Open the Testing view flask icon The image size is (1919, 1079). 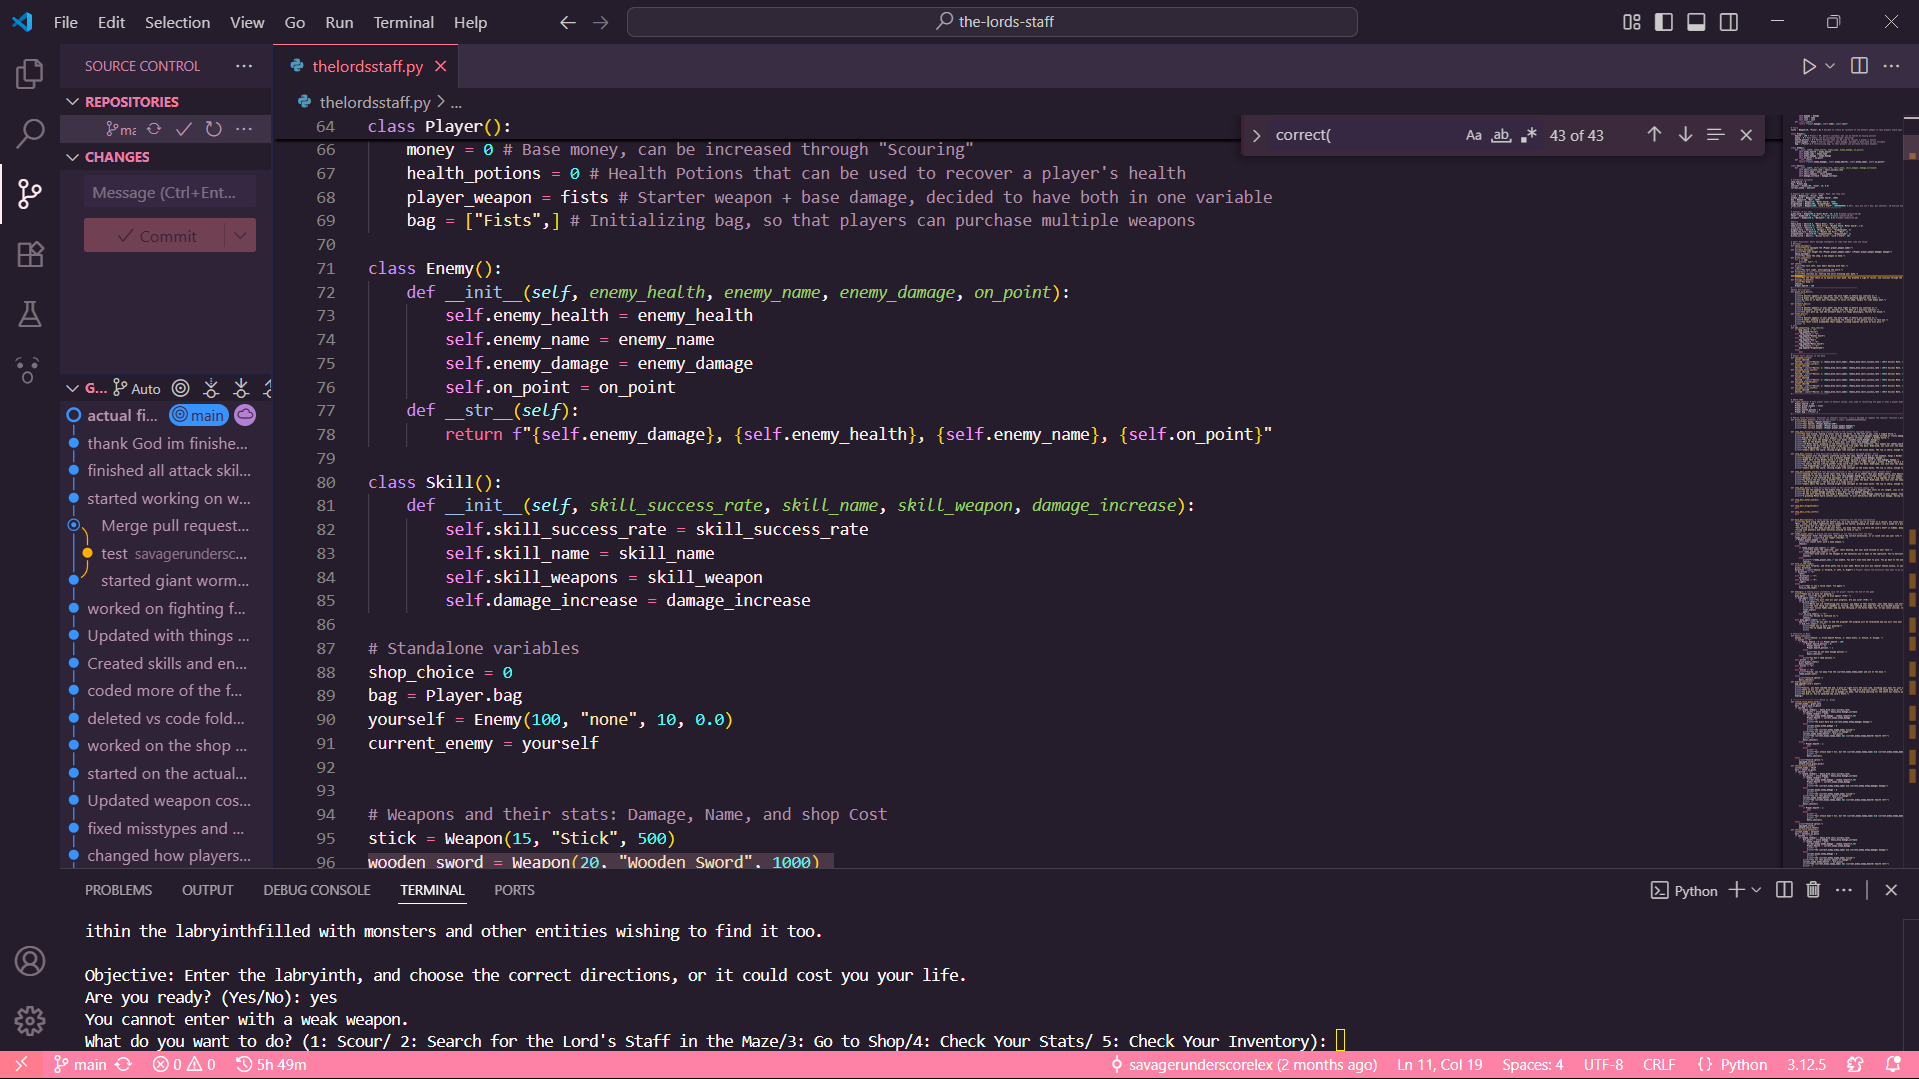point(30,314)
